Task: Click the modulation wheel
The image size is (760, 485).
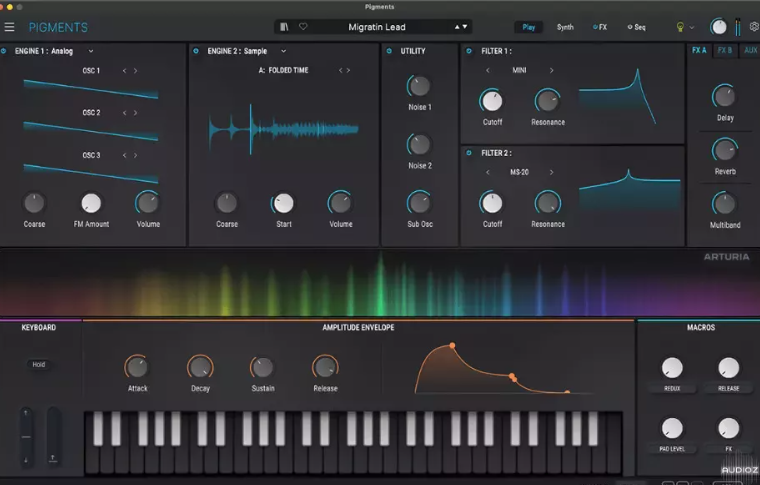Action: tap(53, 437)
